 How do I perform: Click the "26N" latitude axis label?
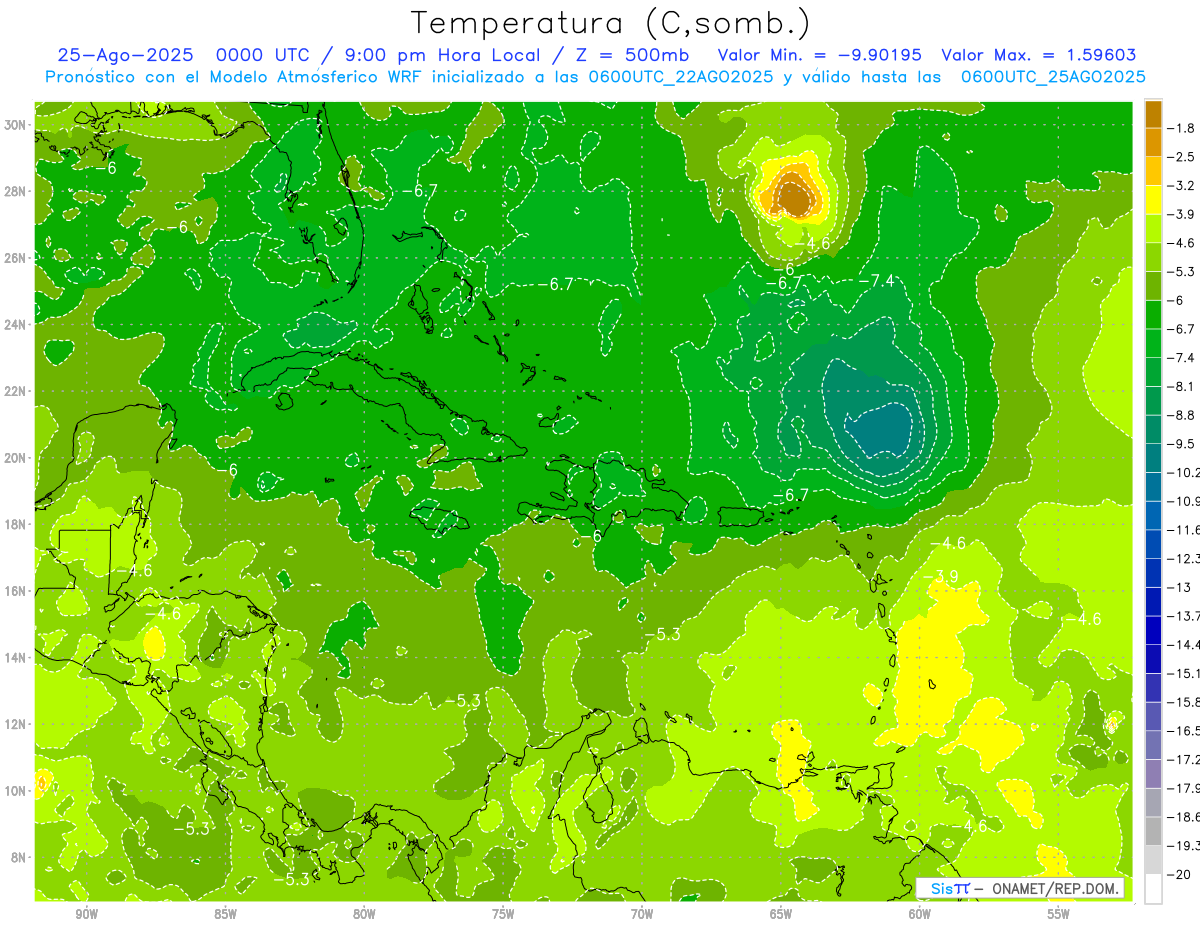[x=16, y=258]
